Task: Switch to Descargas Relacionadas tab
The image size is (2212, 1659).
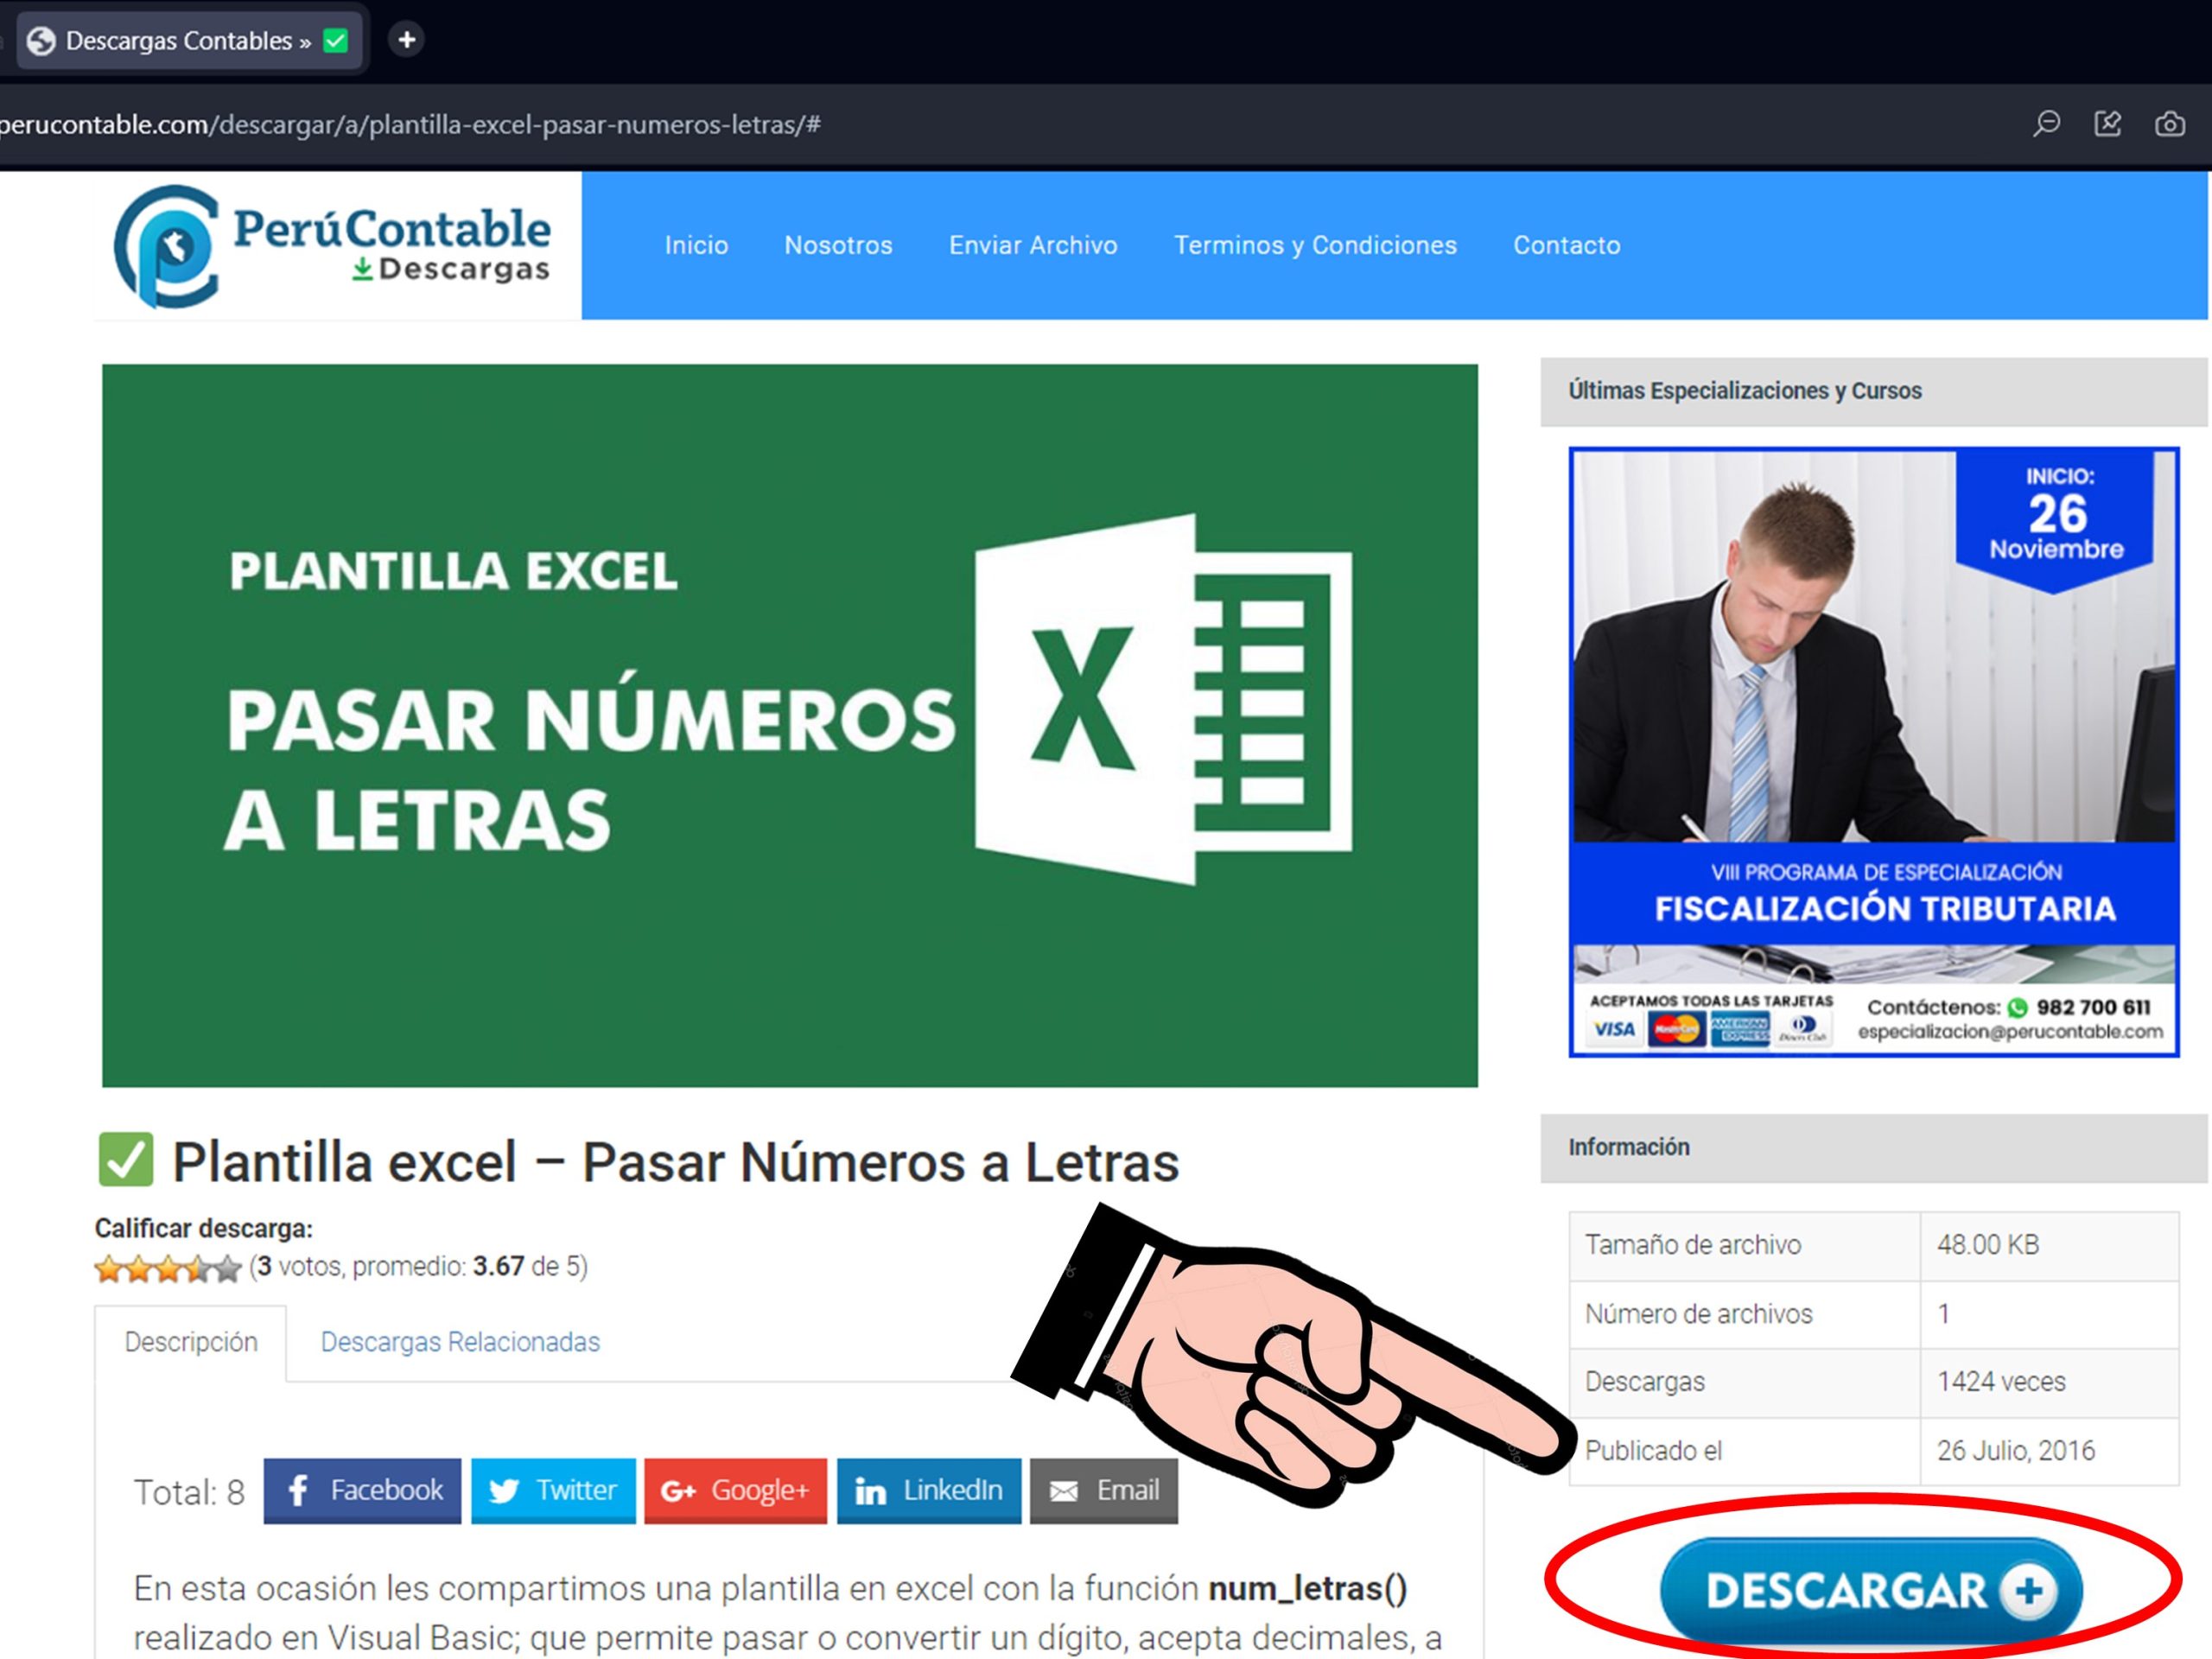Action: coord(460,1342)
